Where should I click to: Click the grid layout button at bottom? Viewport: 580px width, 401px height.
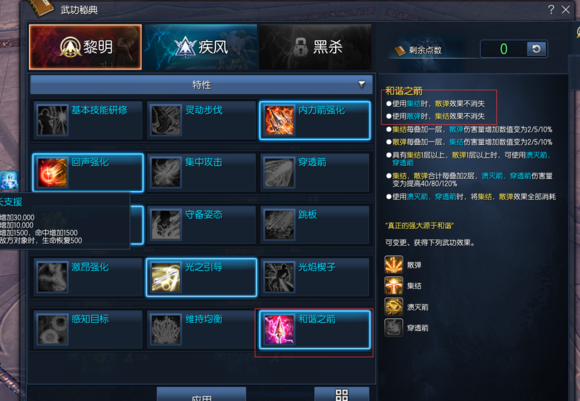click(x=342, y=394)
